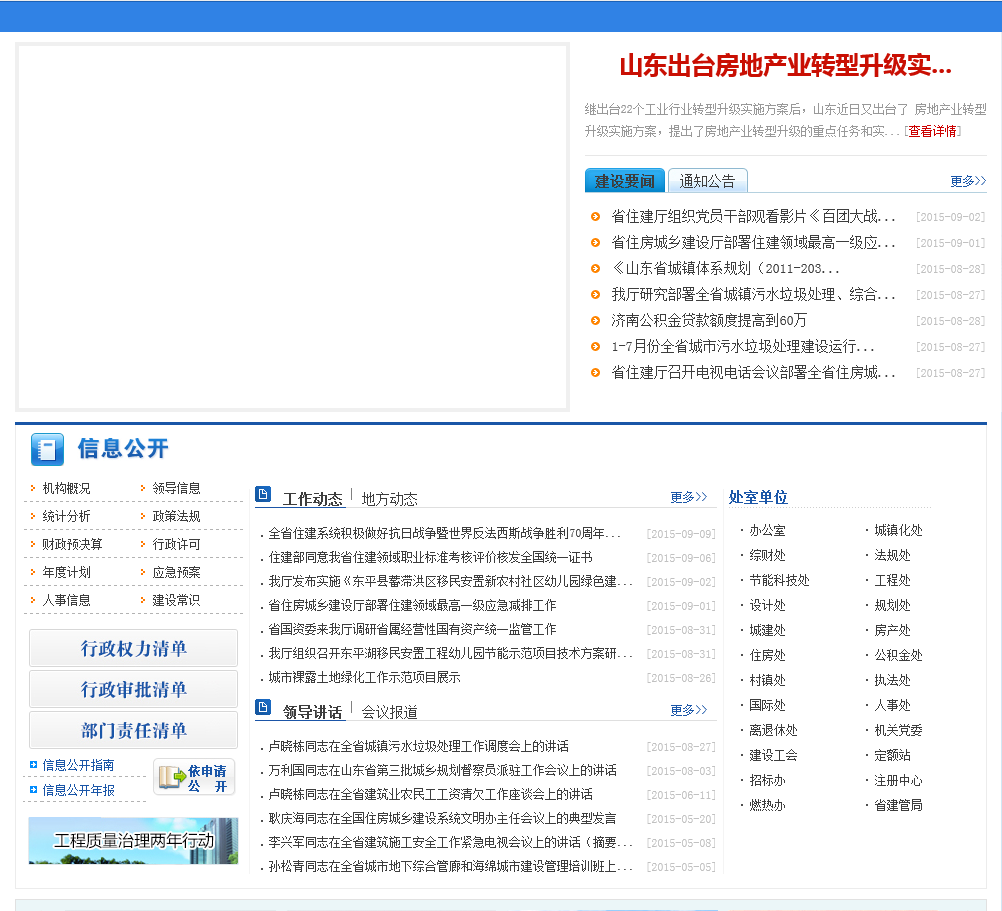Click the square icon before 信息公开年报
The height and width of the screenshot is (911, 1002).
click(33, 790)
